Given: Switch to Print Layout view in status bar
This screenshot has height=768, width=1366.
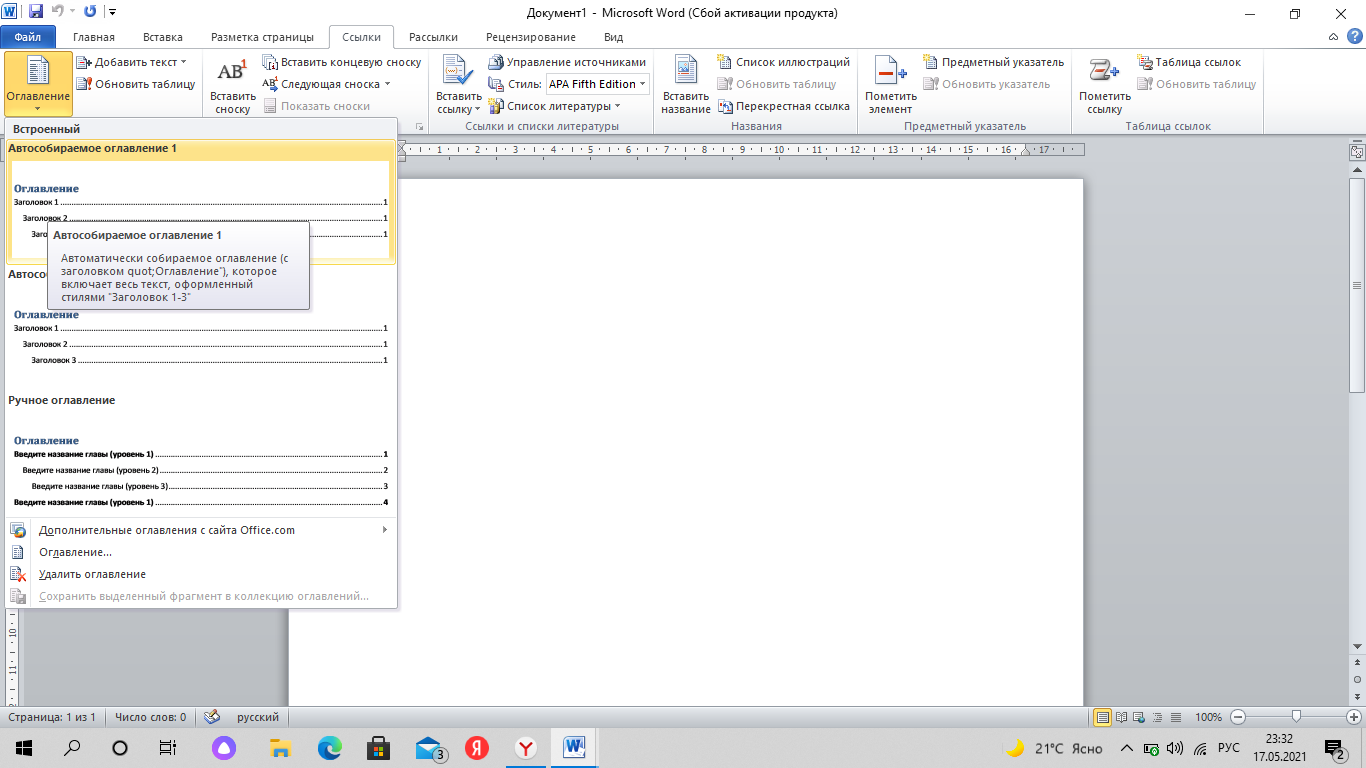Looking at the screenshot, I should coord(1103,717).
